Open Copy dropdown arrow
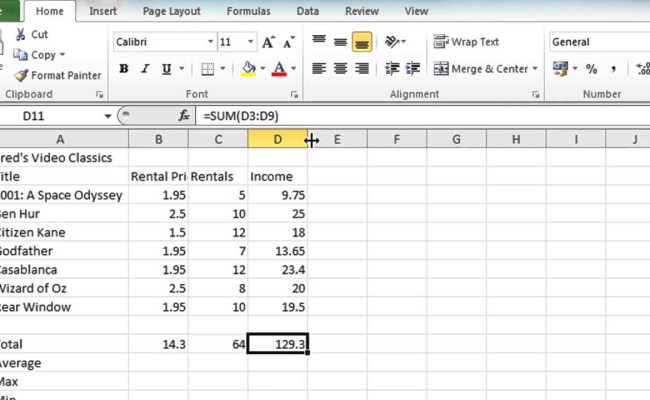This screenshot has width=650, height=400. click(x=62, y=55)
